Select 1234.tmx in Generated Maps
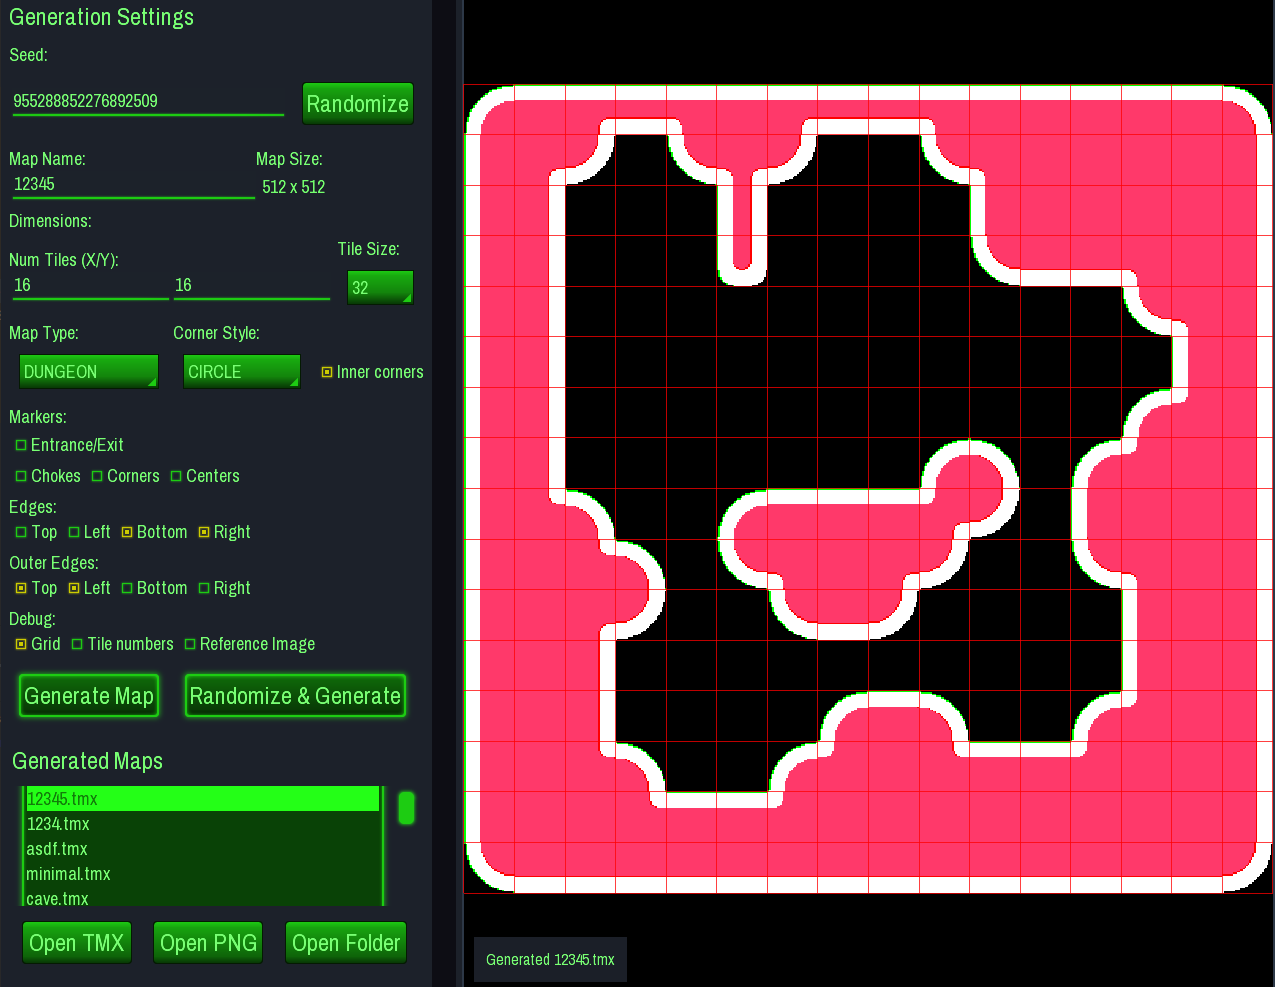Image resolution: width=1275 pixels, height=987 pixels. tap(202, 824)
